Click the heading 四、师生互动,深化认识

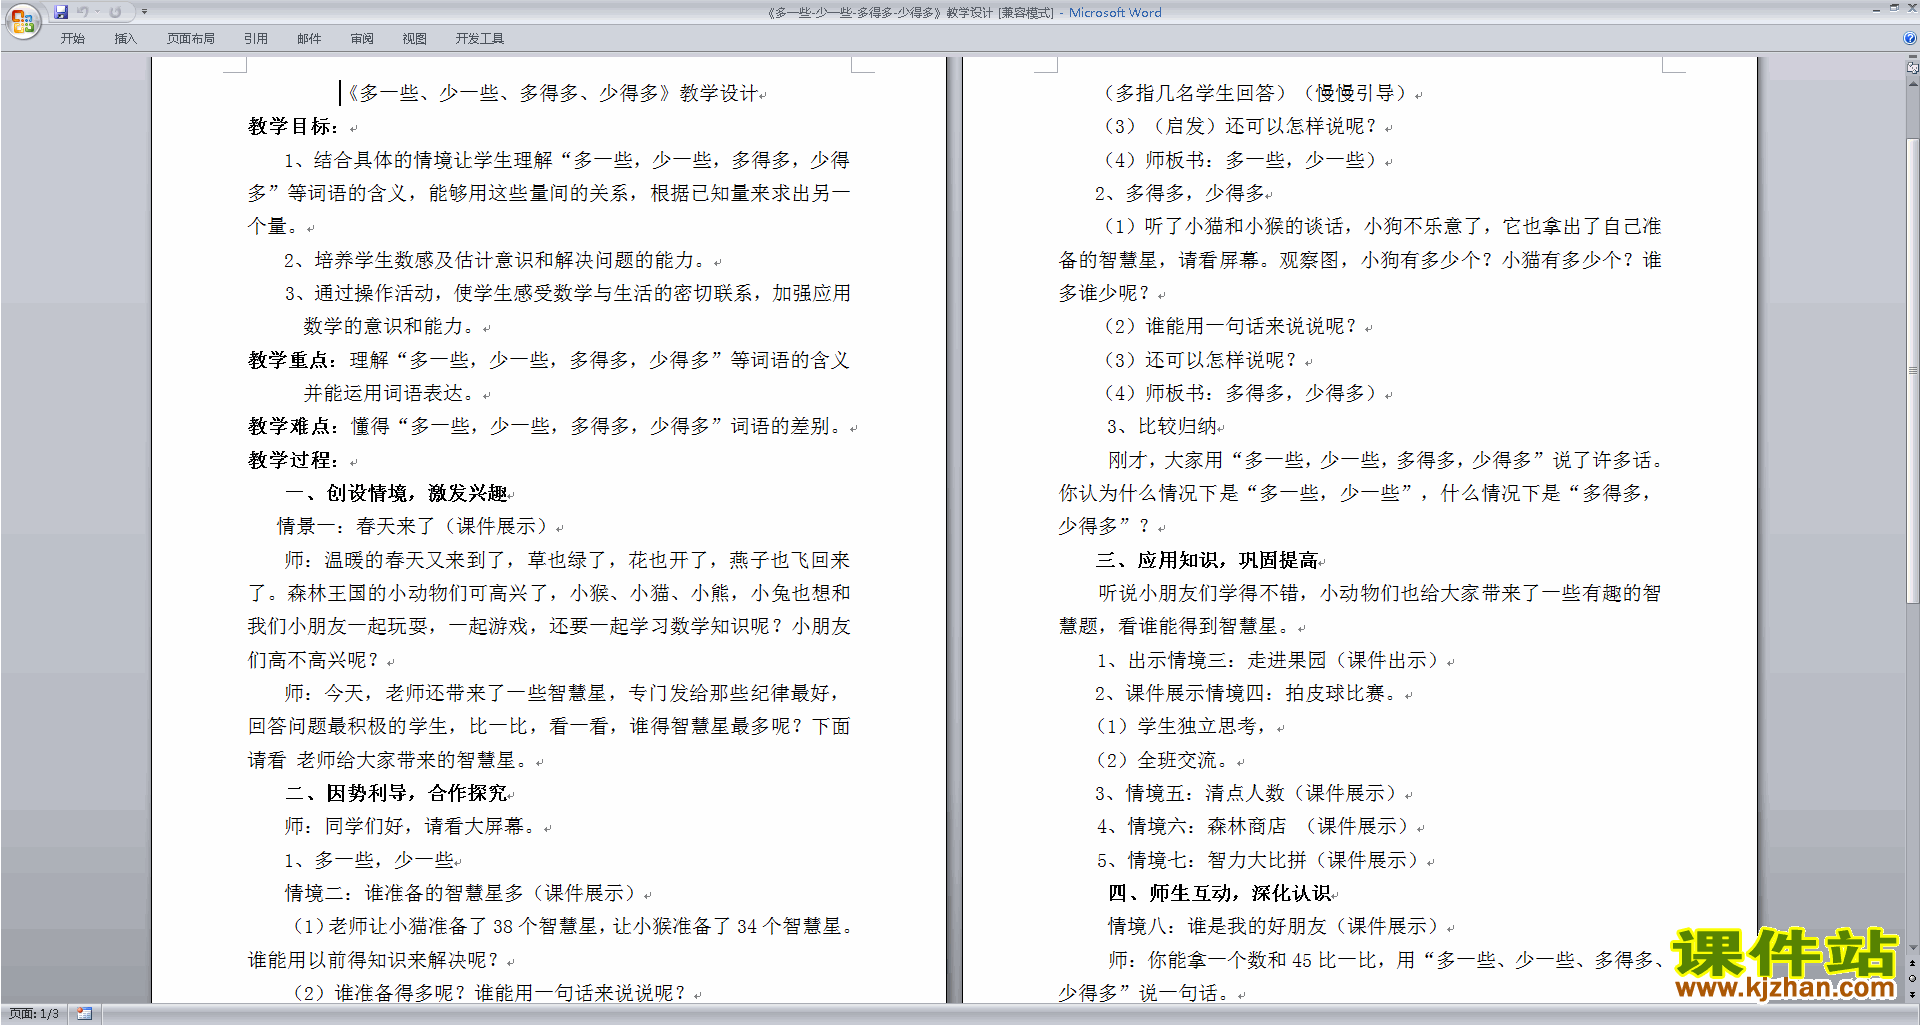(x=1219, y=893)
